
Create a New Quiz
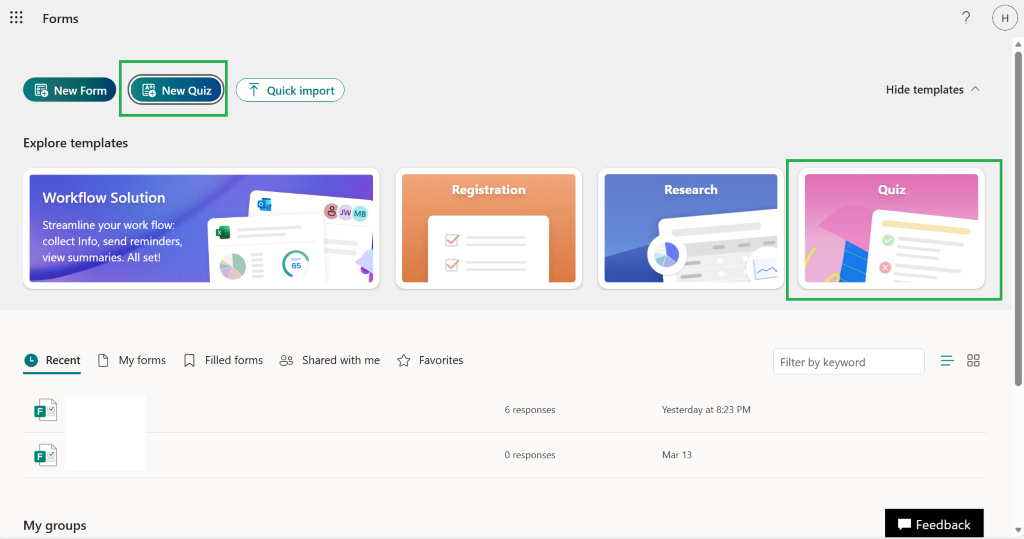coord(176,90)
